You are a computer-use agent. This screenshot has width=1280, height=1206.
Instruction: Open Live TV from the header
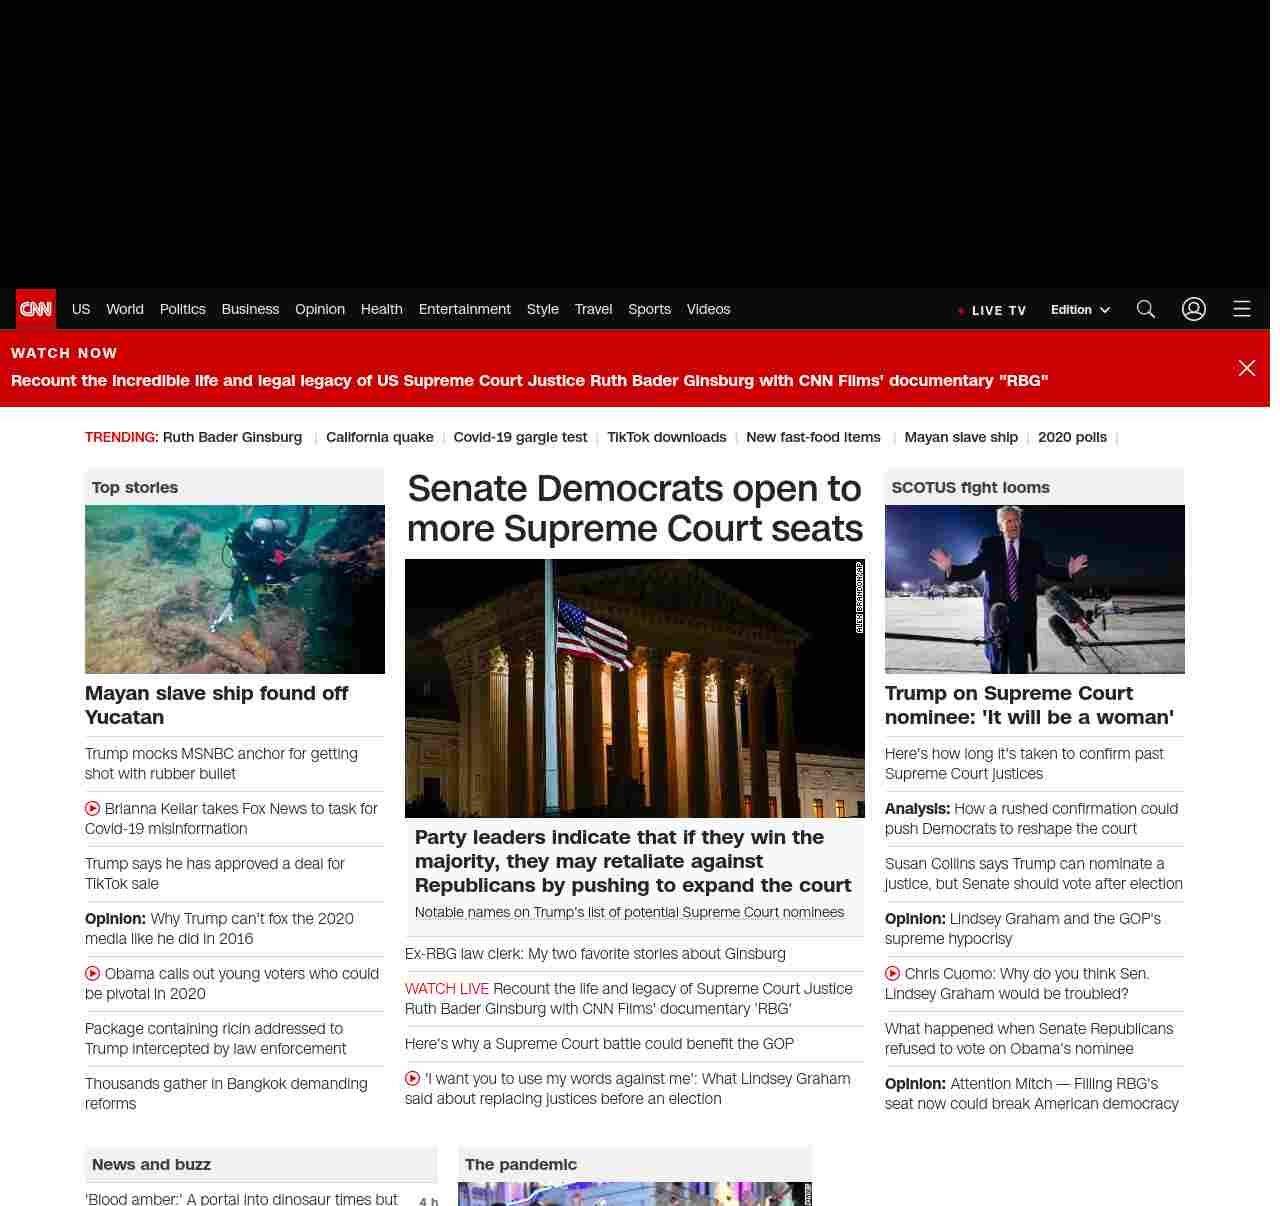[x=993, y=310]
